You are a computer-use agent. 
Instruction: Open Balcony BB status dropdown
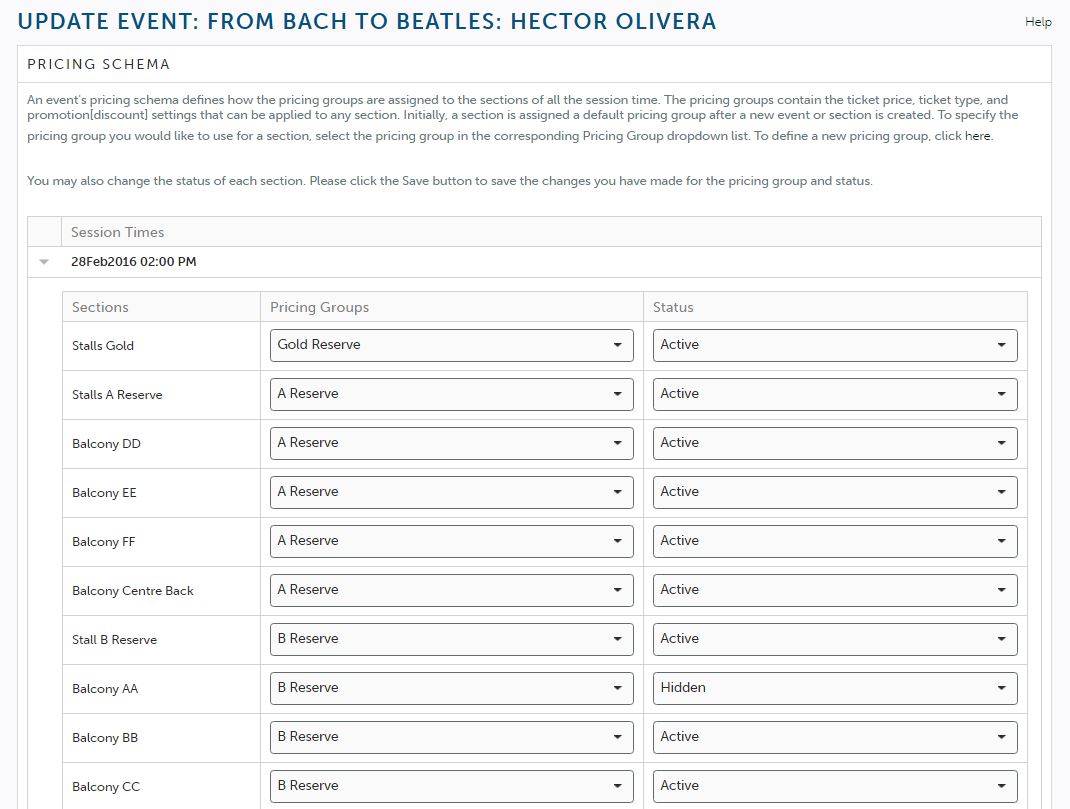[x=835, y=738]
